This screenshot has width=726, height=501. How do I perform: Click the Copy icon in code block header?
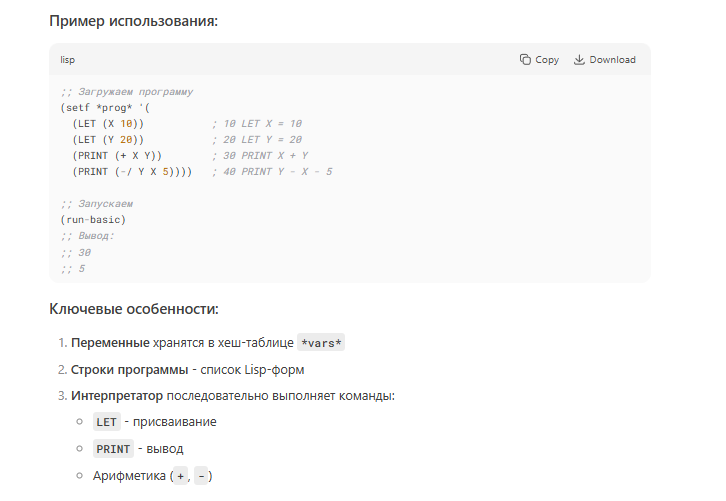click(x=526, y=60)
